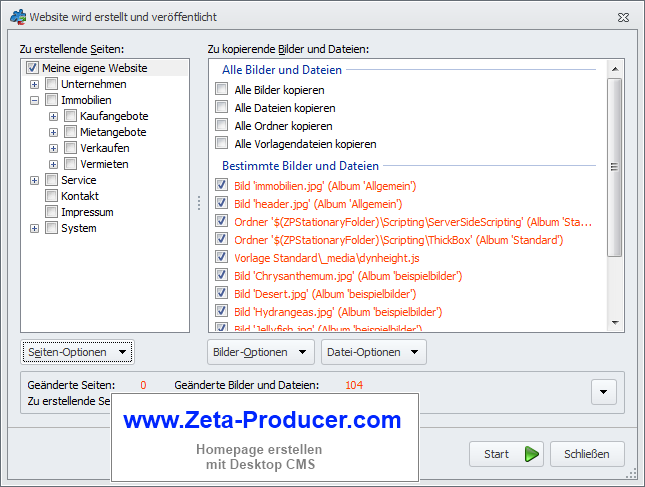Click the text Bild 'Desert.jpg' (Album 'beispielbilder')
645x487 pixels.
point(325,294)
